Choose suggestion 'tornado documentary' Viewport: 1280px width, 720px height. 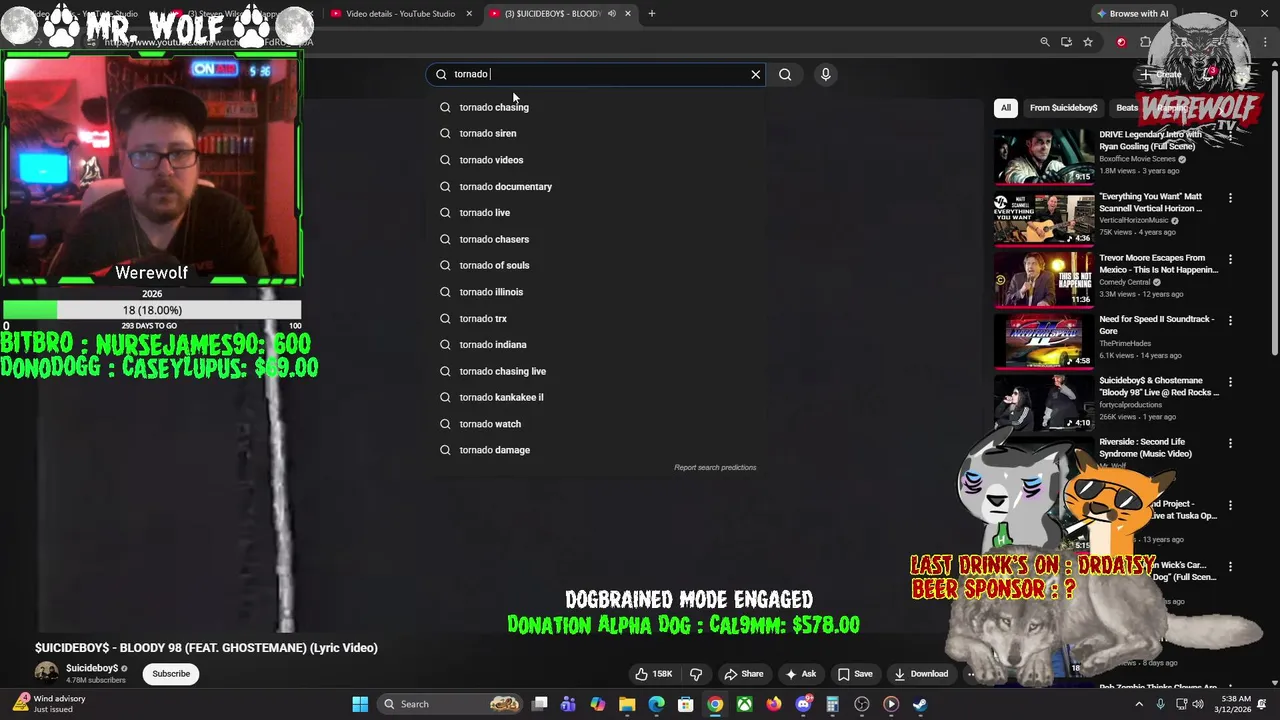tap(597, 186)
